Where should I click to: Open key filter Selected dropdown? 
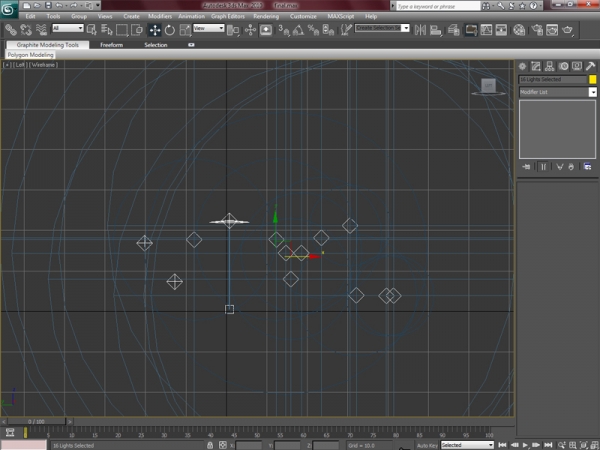467,445
